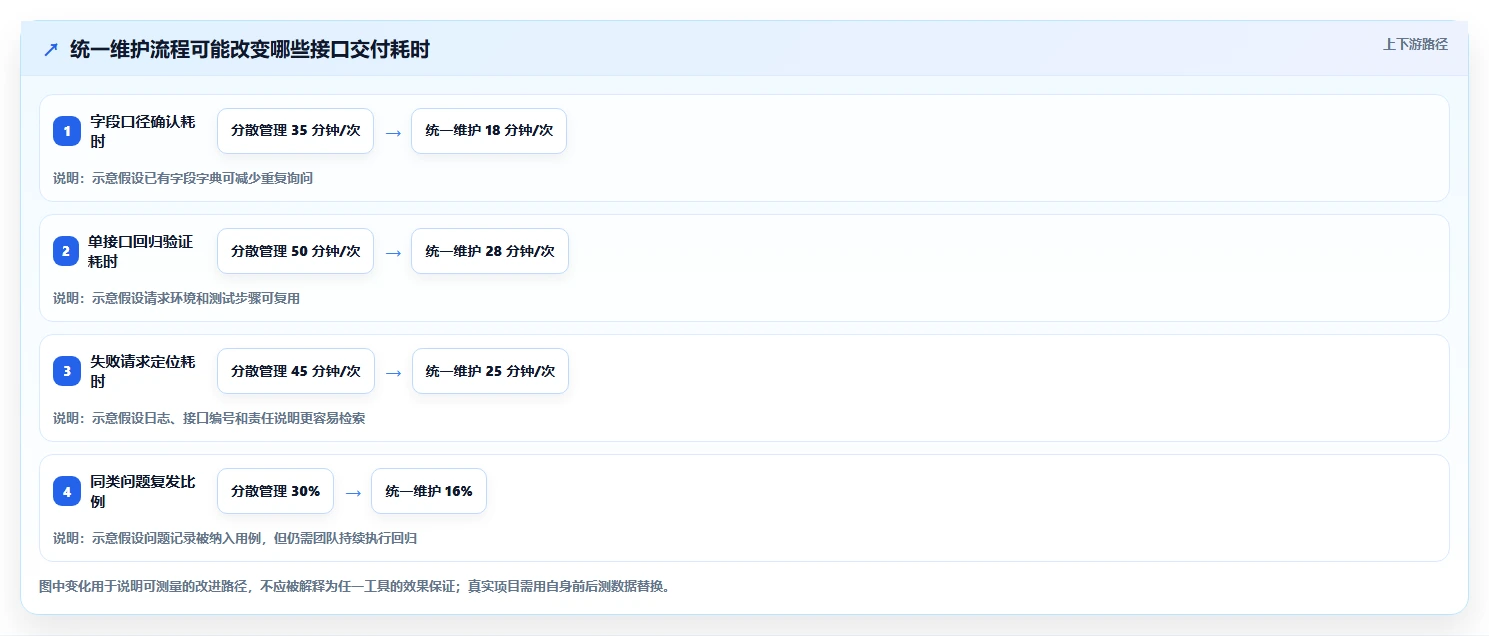Click the 单接口回归验证耗时 heading
The image size is (1489, 636).
(x=142, y=251)
